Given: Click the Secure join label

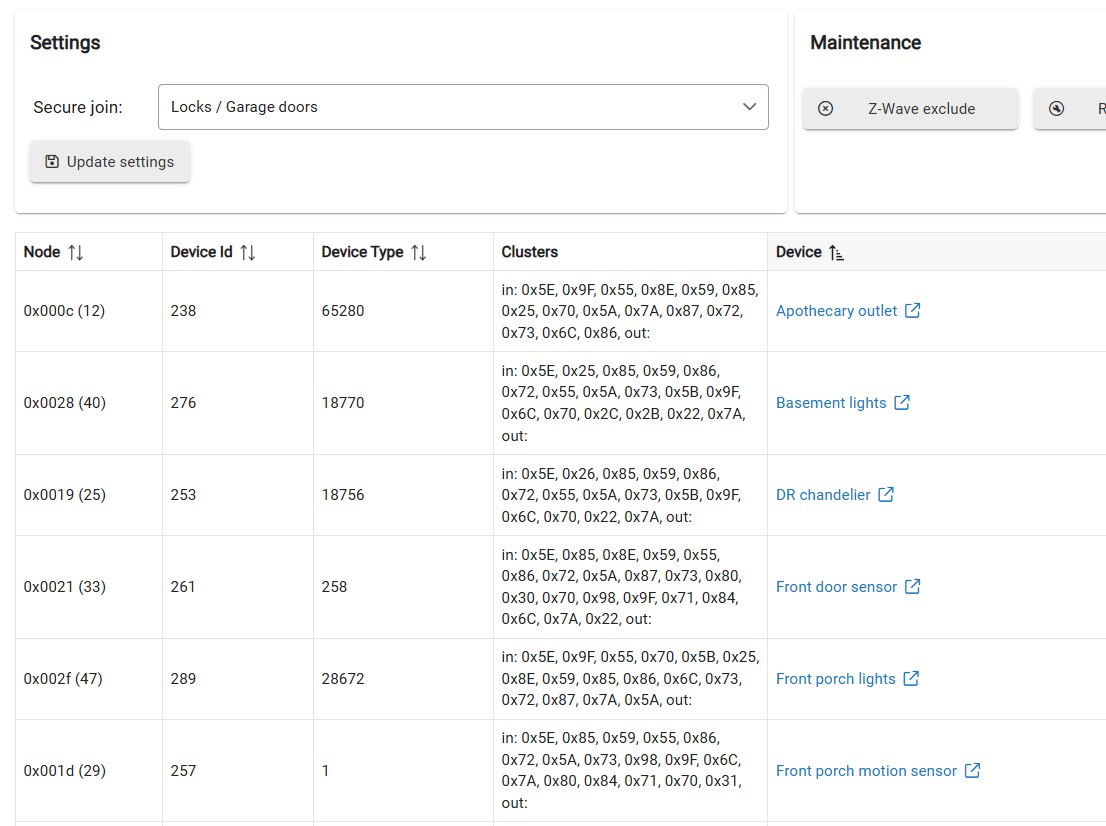Looking at the screenshot, I should tap(78, 107).
